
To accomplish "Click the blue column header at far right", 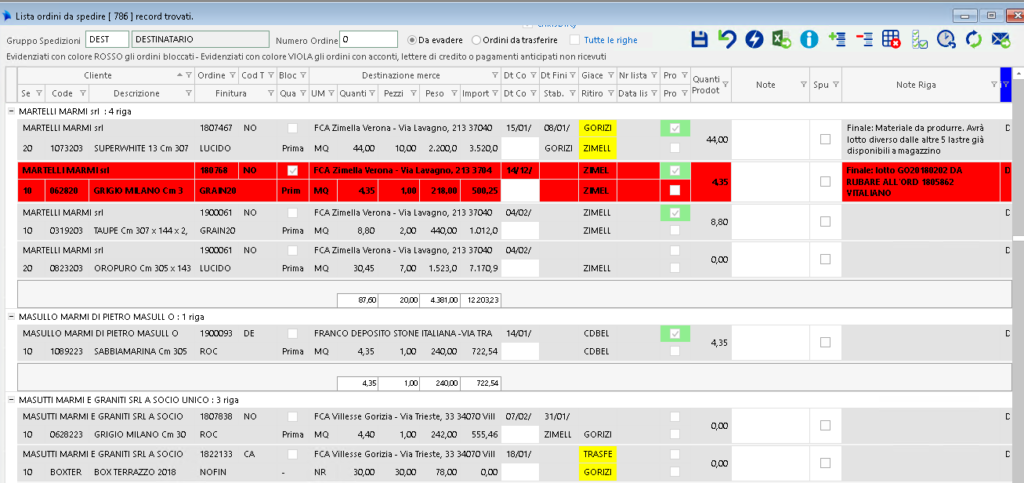I will (1005, 85).
